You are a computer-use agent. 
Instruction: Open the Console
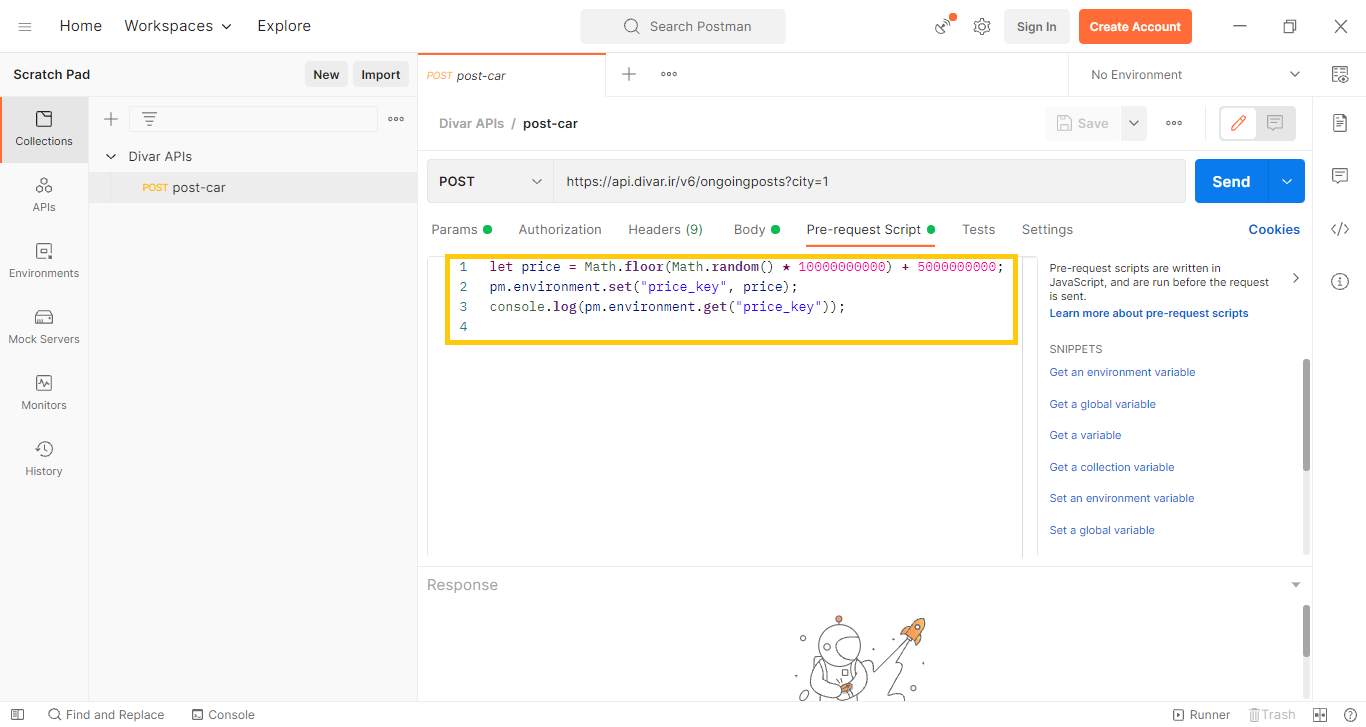pos(223,714)
